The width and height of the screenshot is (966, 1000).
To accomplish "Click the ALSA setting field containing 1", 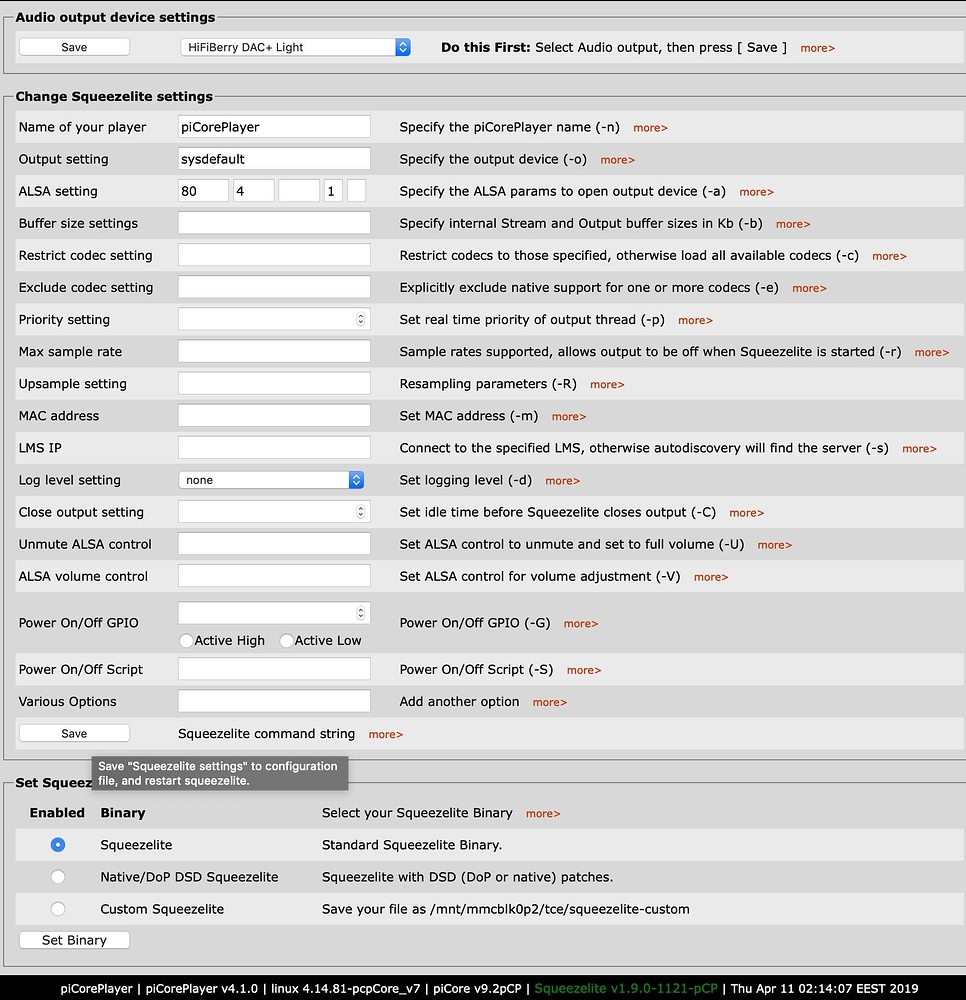I will click(333, 191).
